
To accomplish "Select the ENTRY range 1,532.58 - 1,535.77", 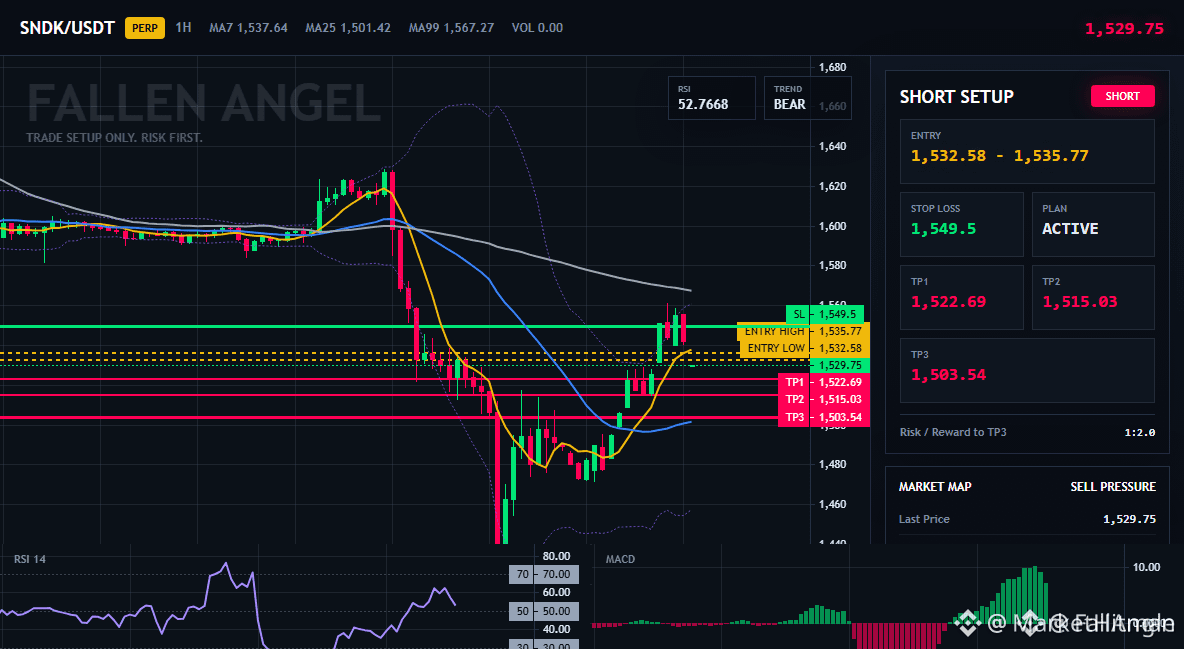I will pyautogui.click(x=1000, y=156).
